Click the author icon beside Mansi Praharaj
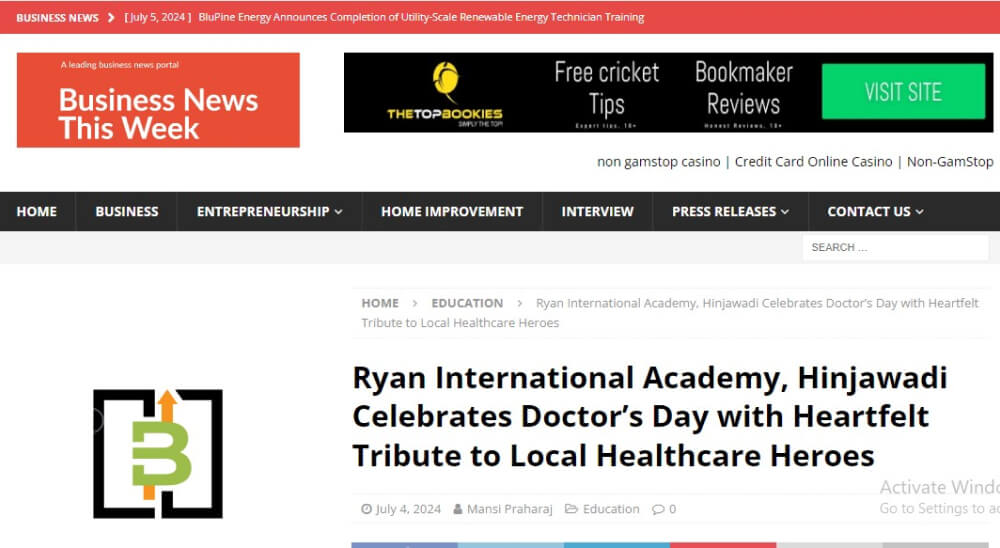The width and height of the screenshot is (1000, 548). (458, 509)
